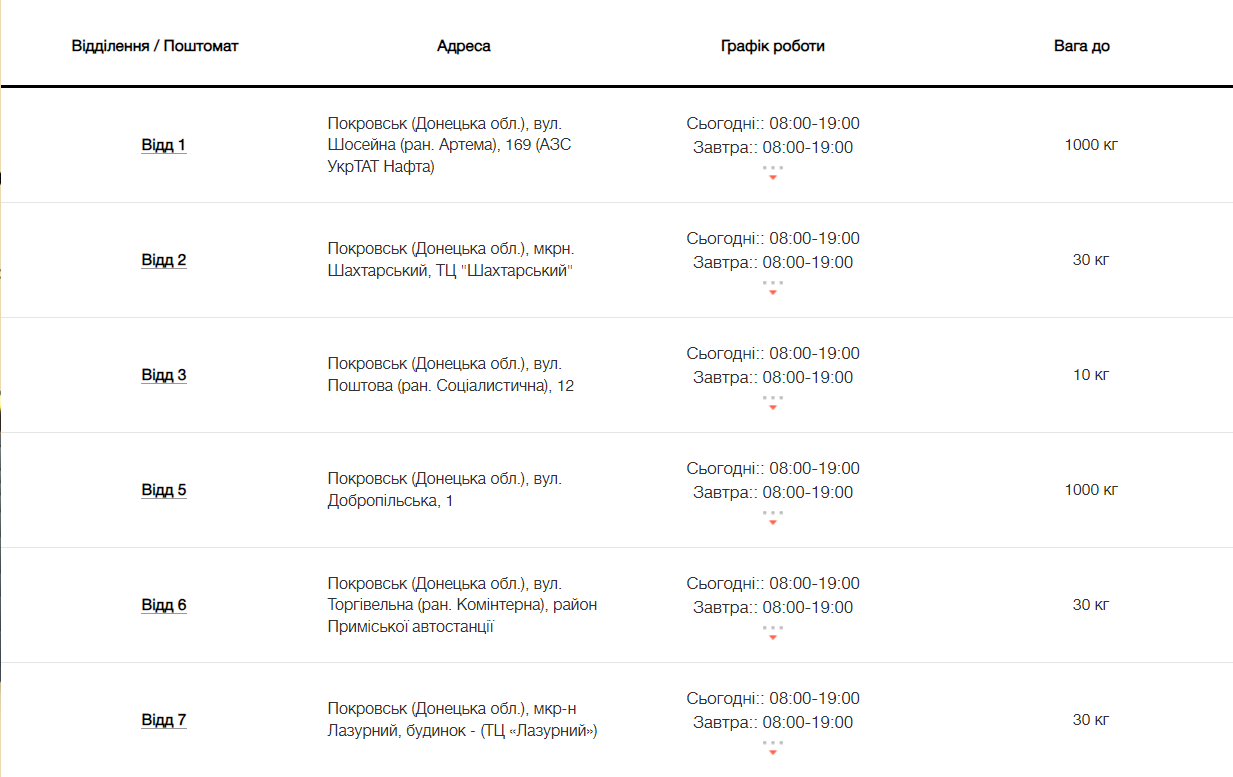Viewport: 1233px width, 777px height.
Task: Click the Відділення / Поштомат column header
Action: pyautogui.click(x=155, y=46)
